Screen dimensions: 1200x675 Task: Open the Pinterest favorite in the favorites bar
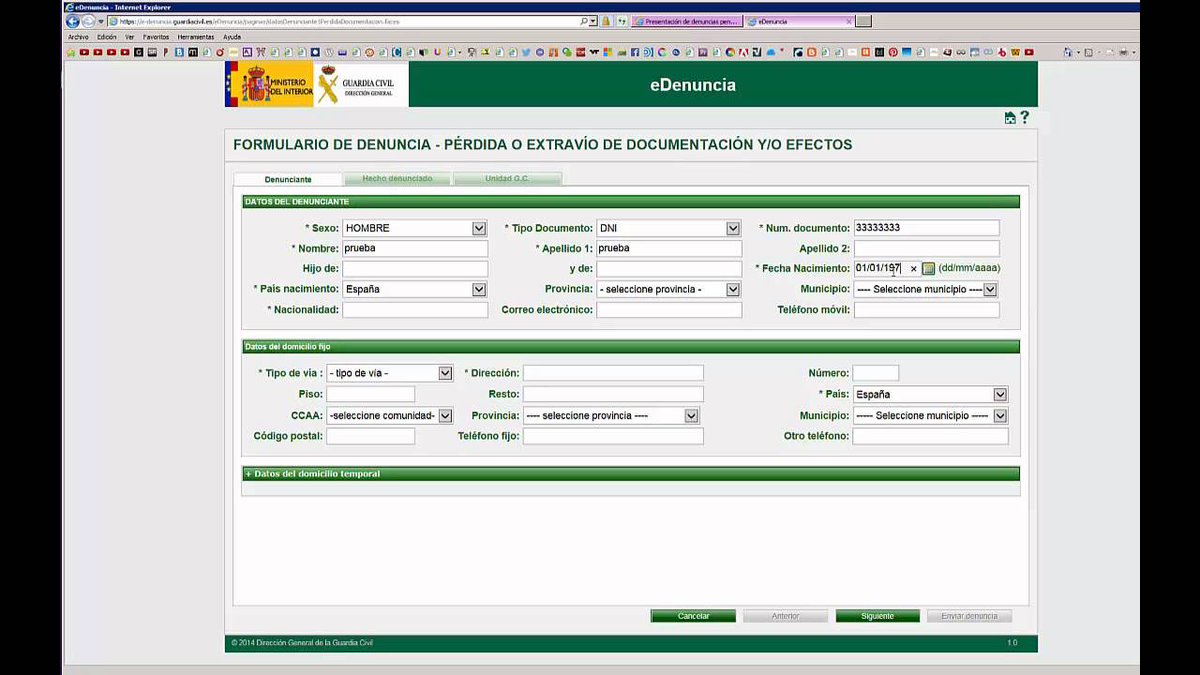892,52
